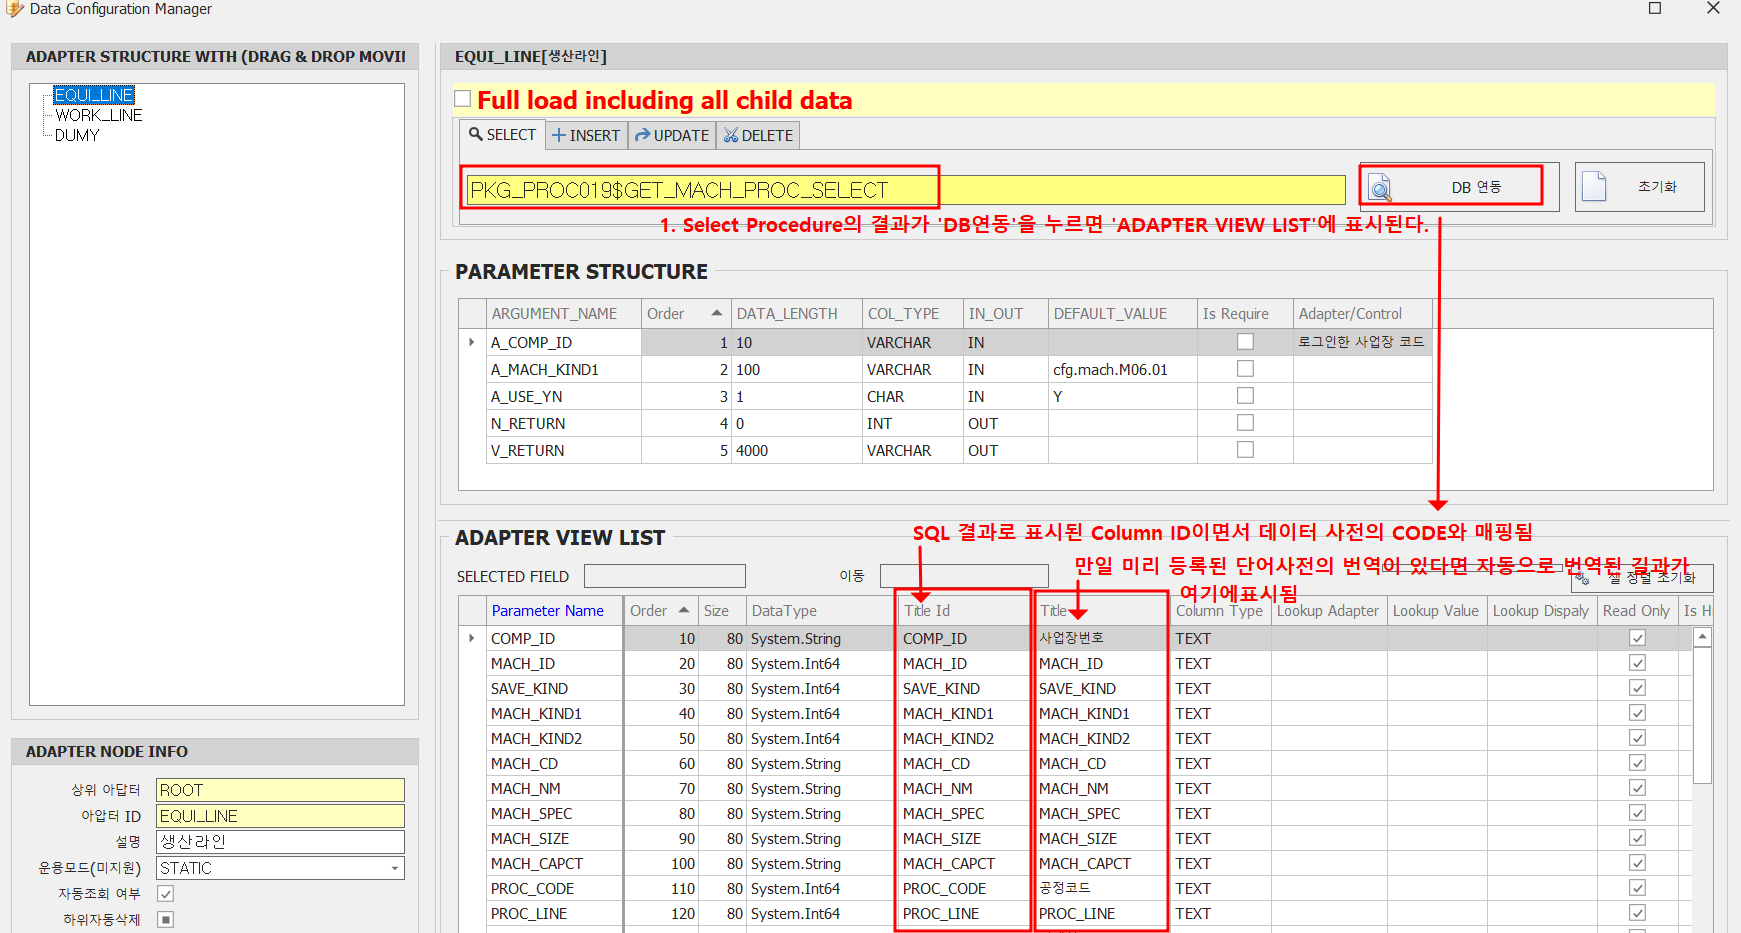
Task: Click the MACH_CAPCT Title Id cell
Action: click(963, 863)
